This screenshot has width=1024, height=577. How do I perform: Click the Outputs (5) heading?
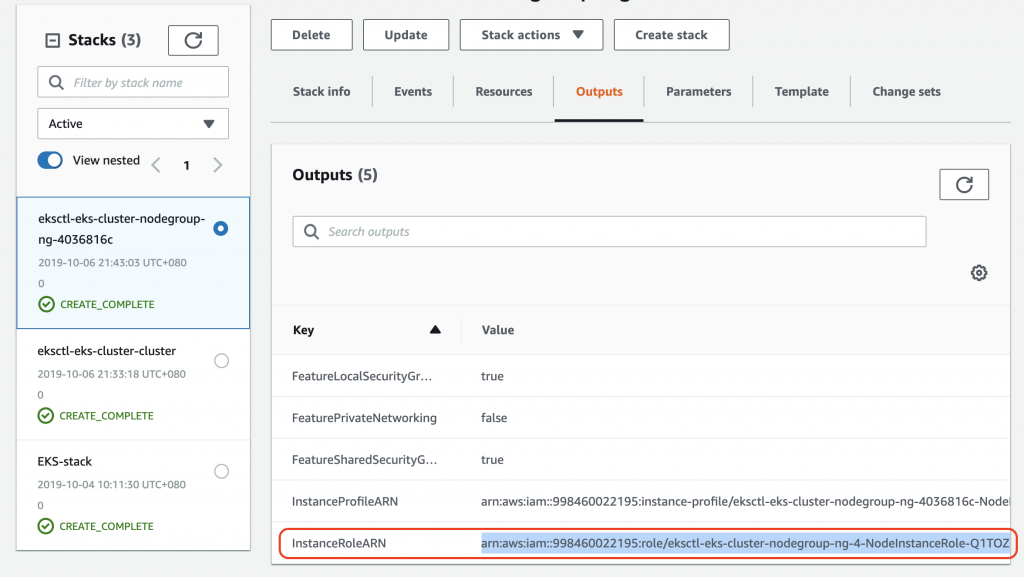pos(335,175)
